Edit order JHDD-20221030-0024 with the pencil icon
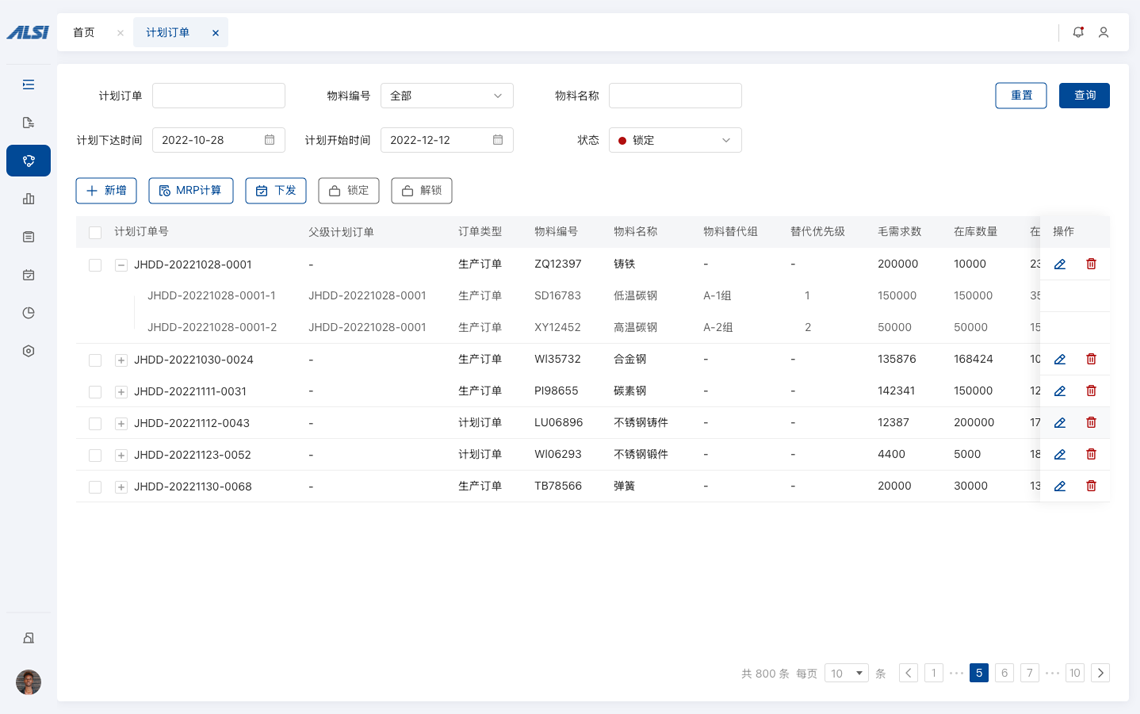 tap(1060, 359)
